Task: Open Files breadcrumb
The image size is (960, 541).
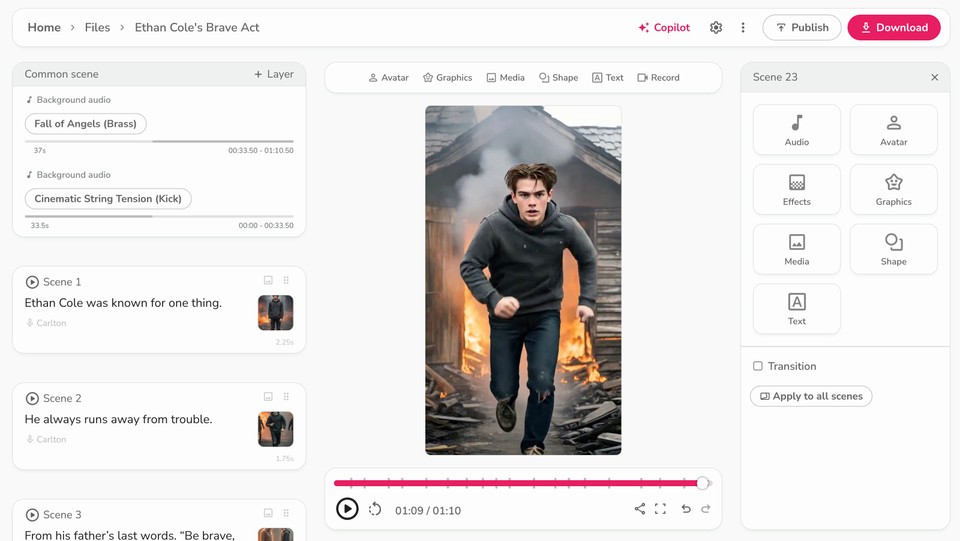Action: (x=97, y=28)
